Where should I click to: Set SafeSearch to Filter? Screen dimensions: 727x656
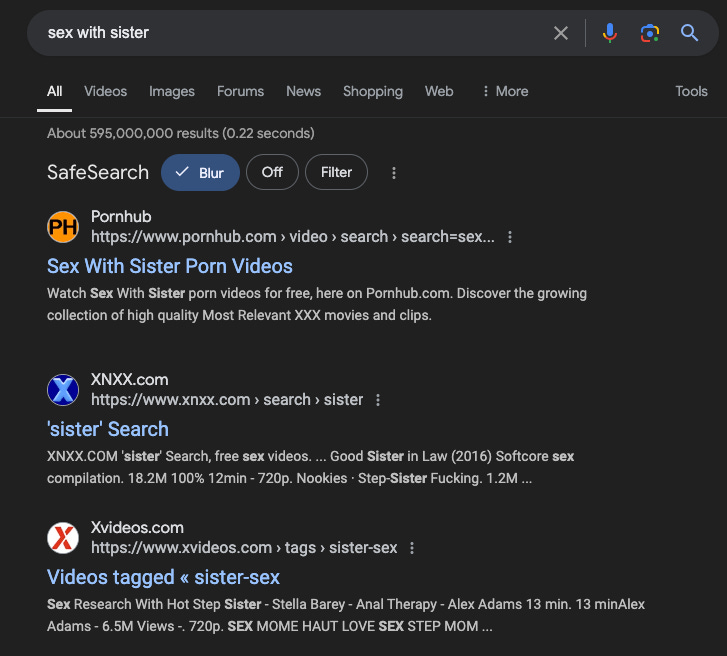(336, 172)
